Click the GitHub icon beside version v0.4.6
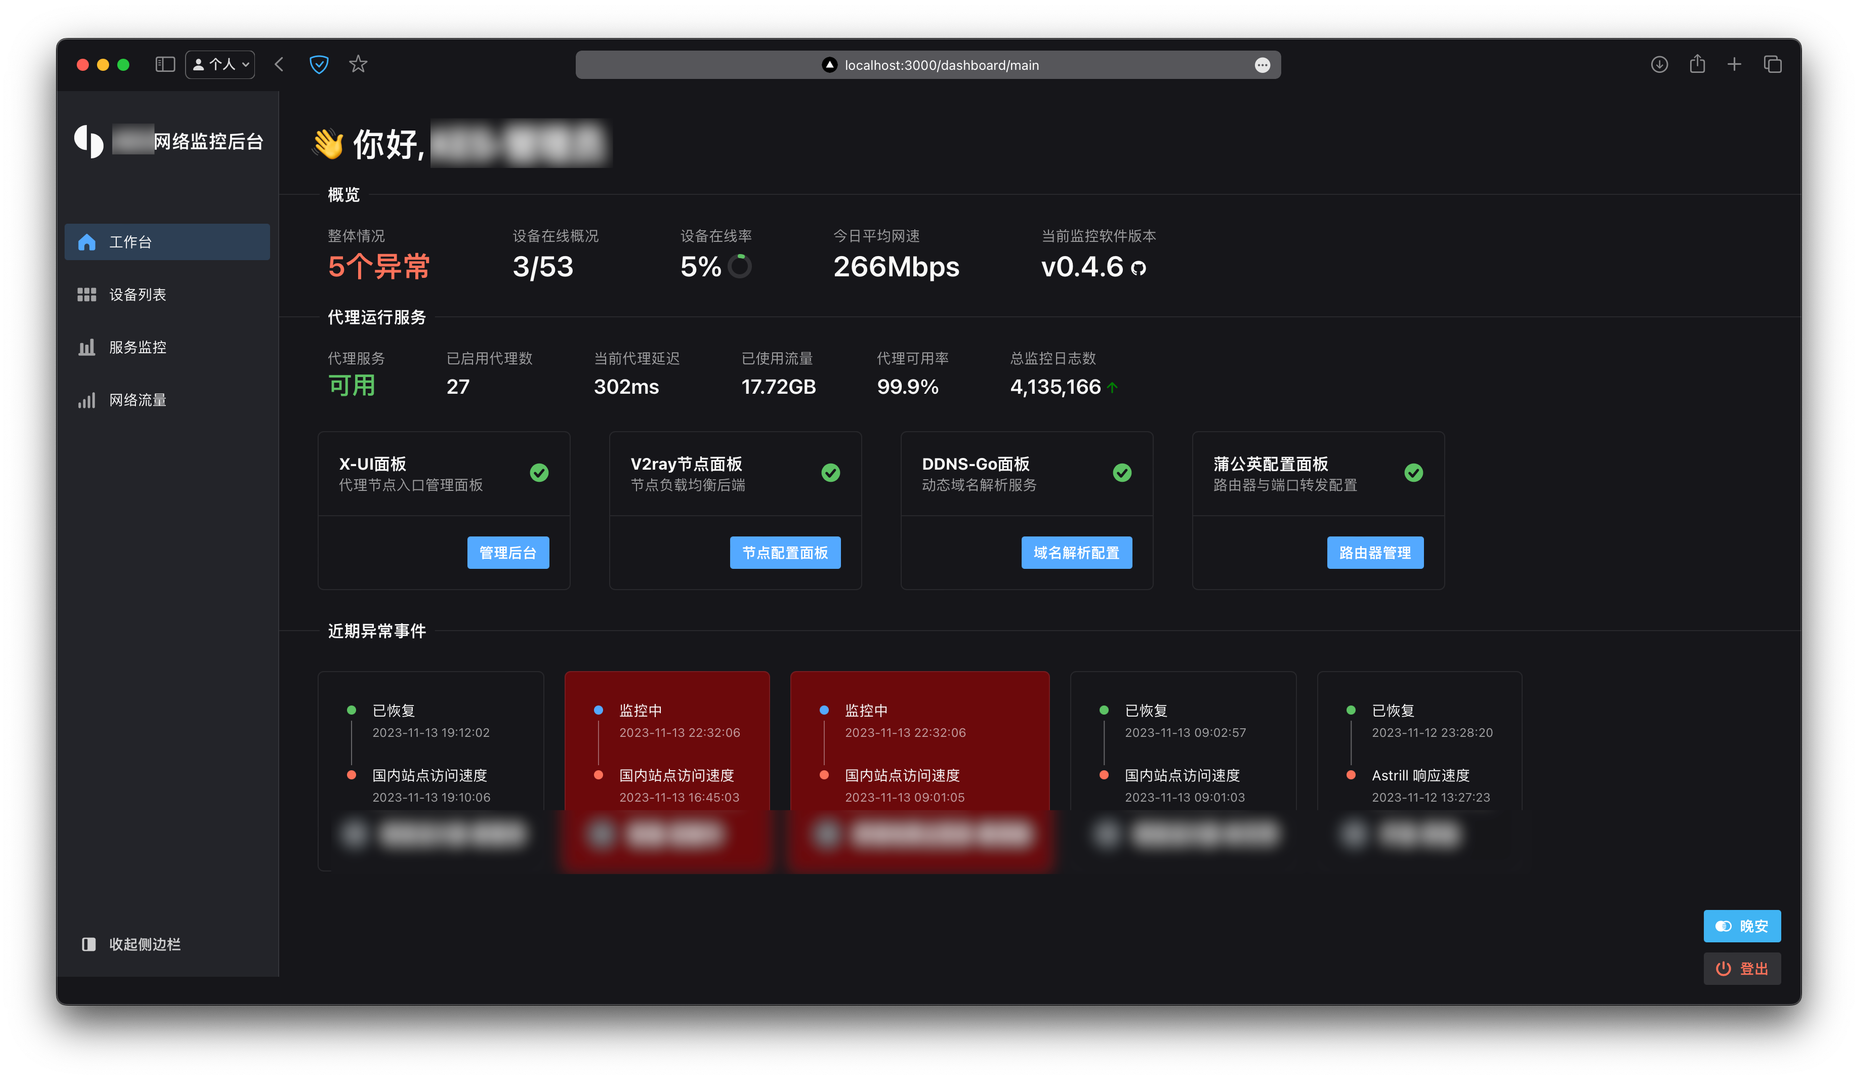1858x1080 pixels. tap(1138, 268)
